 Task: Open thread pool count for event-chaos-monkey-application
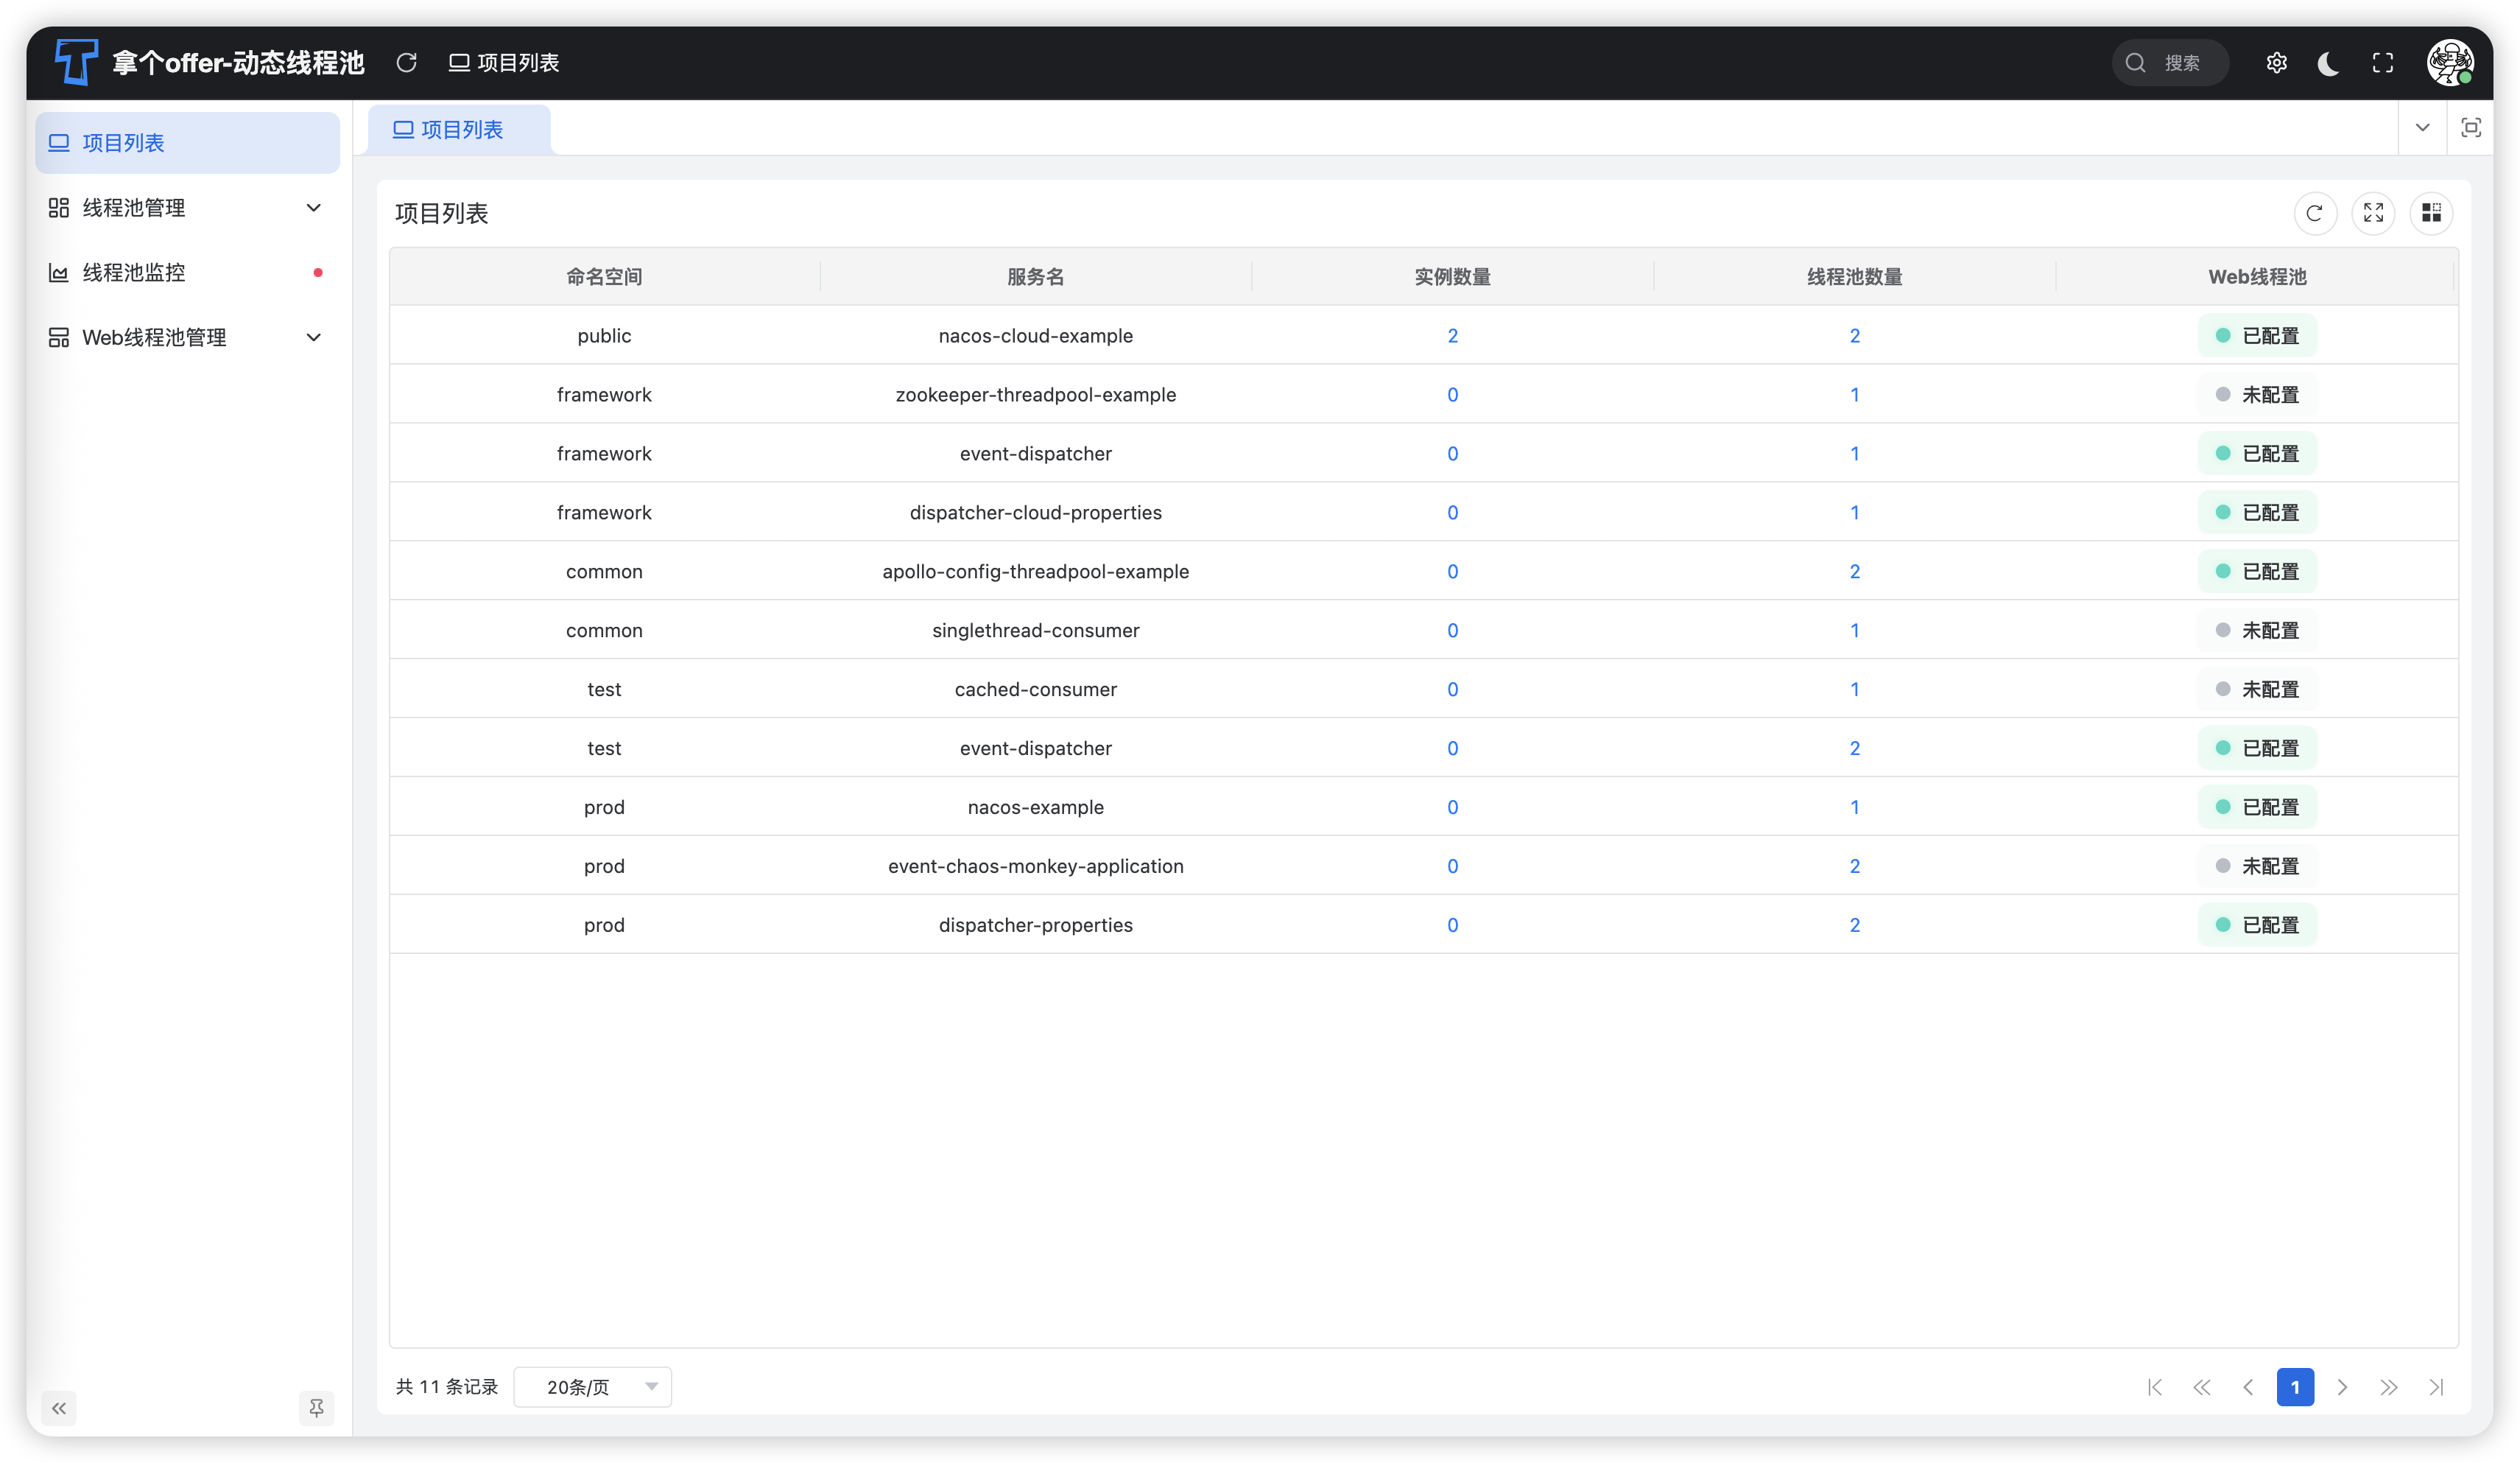[x=1854, y=866]
